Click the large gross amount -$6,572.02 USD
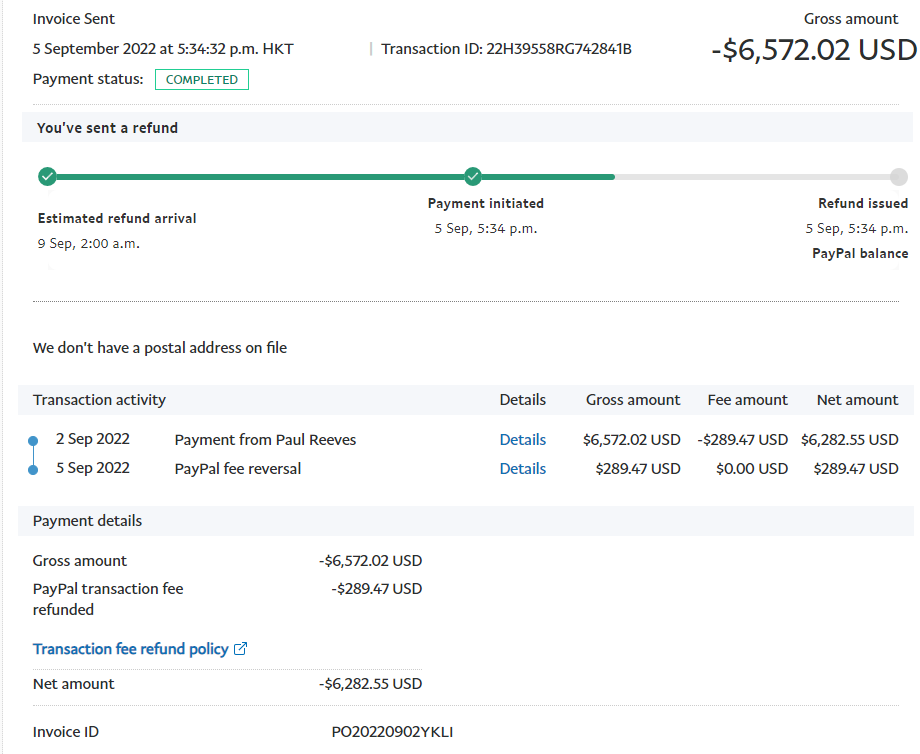 pos(813,50)
